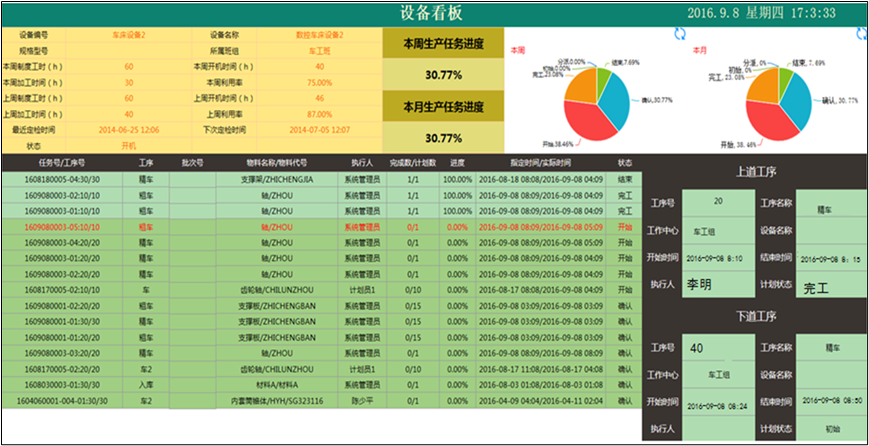Viewport: 869px width, 446px height.
Task: Click the 工序号 field showing 20
Action: [x=718, y=201]
